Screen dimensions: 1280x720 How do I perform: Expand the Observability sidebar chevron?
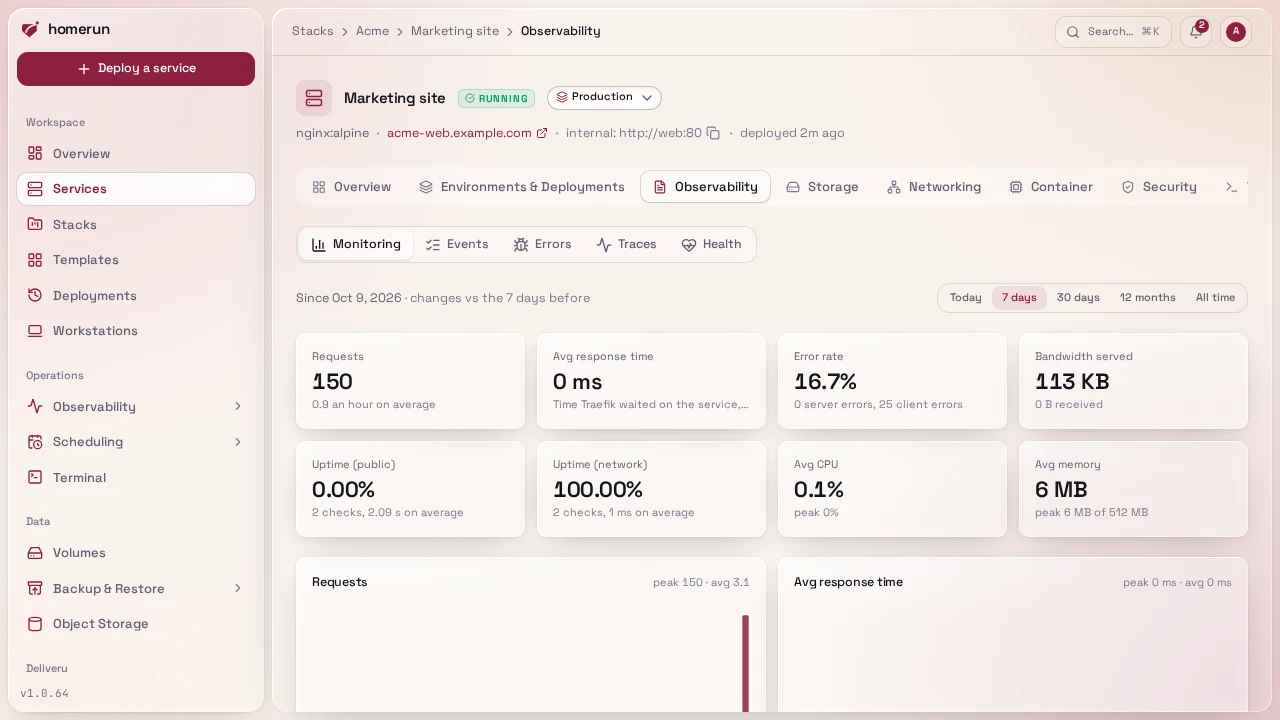(238, 407)
